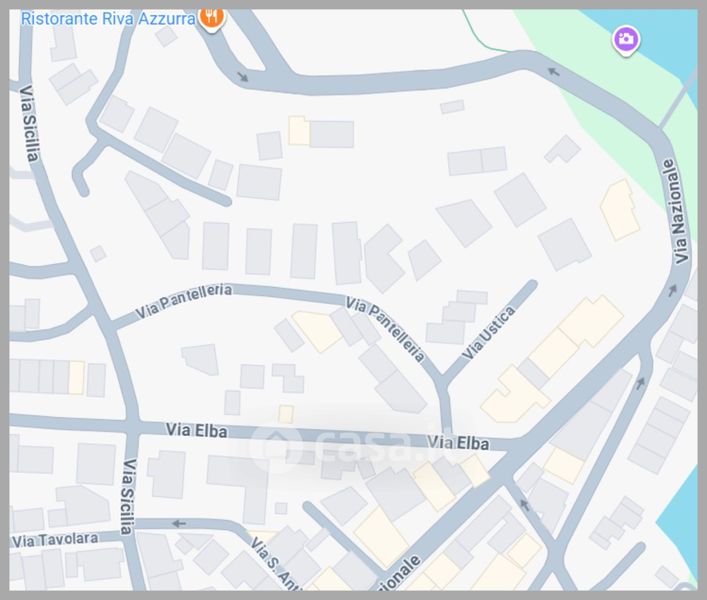Click the purple camera photo marker
This screenshot has height=600, width=707.
point(626,40)
